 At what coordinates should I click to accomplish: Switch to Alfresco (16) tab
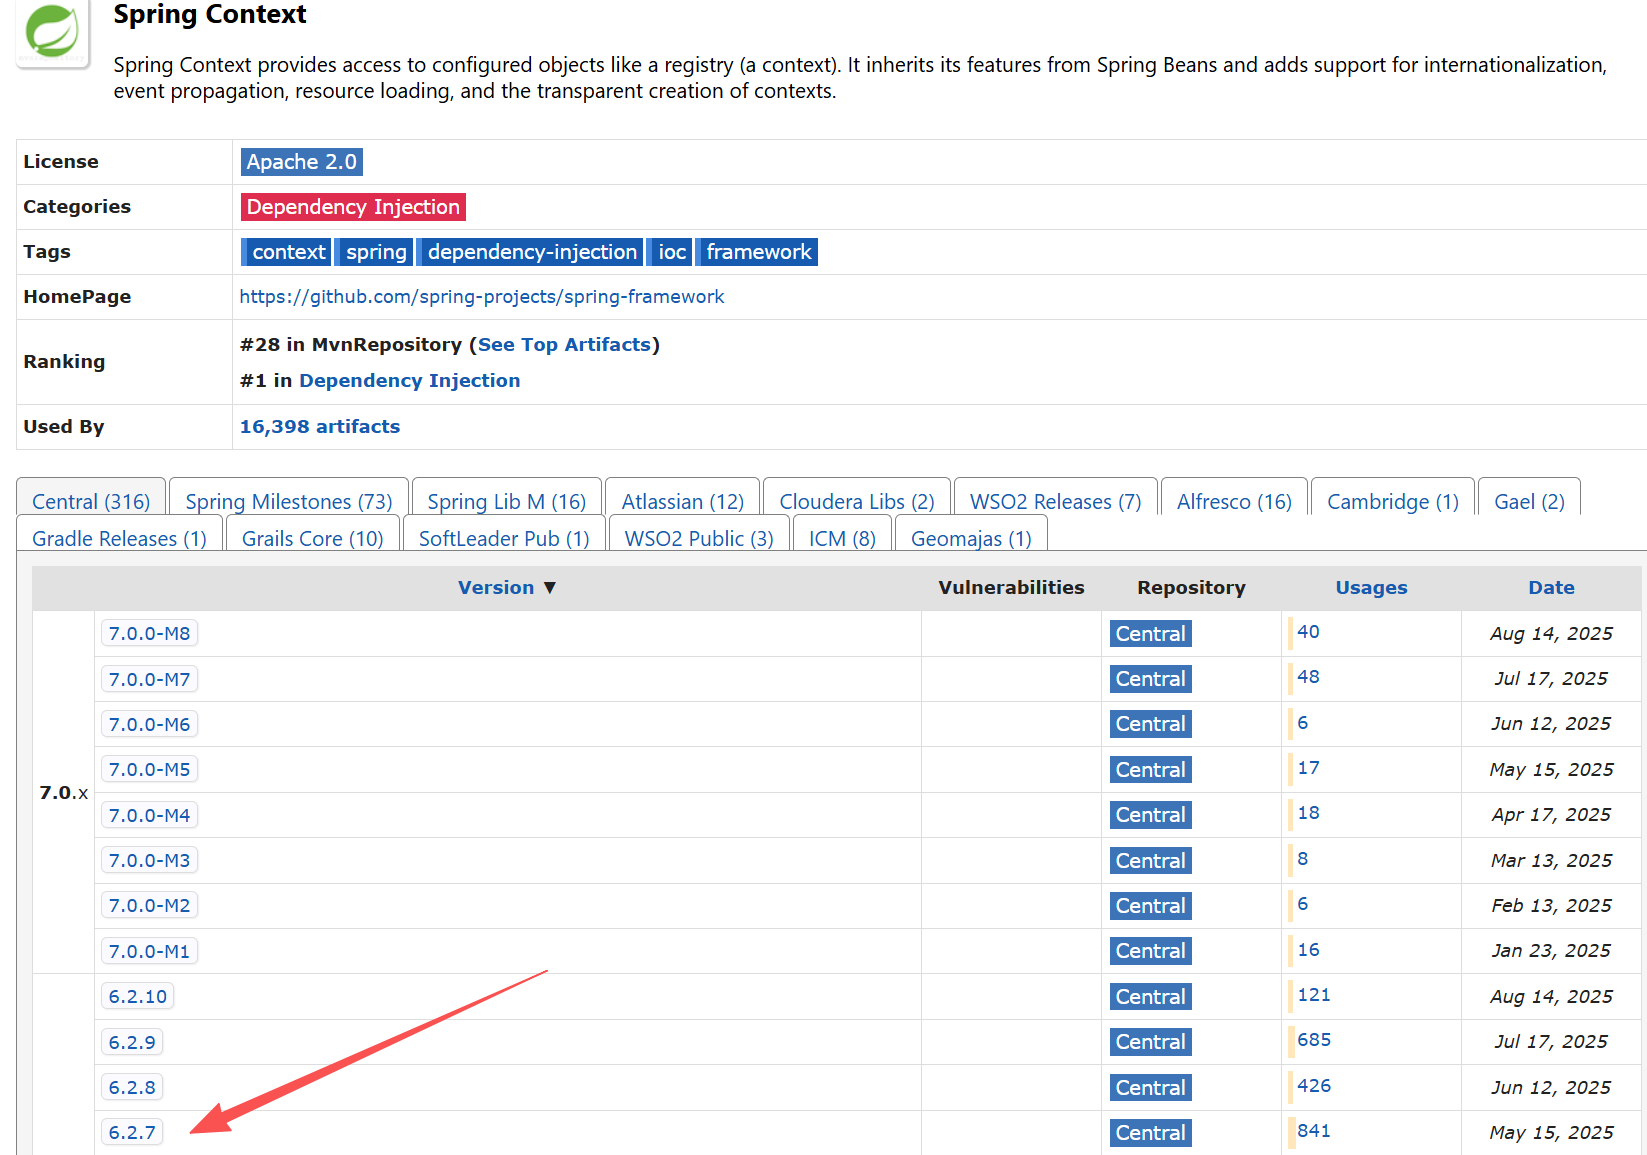(1234, 501)
